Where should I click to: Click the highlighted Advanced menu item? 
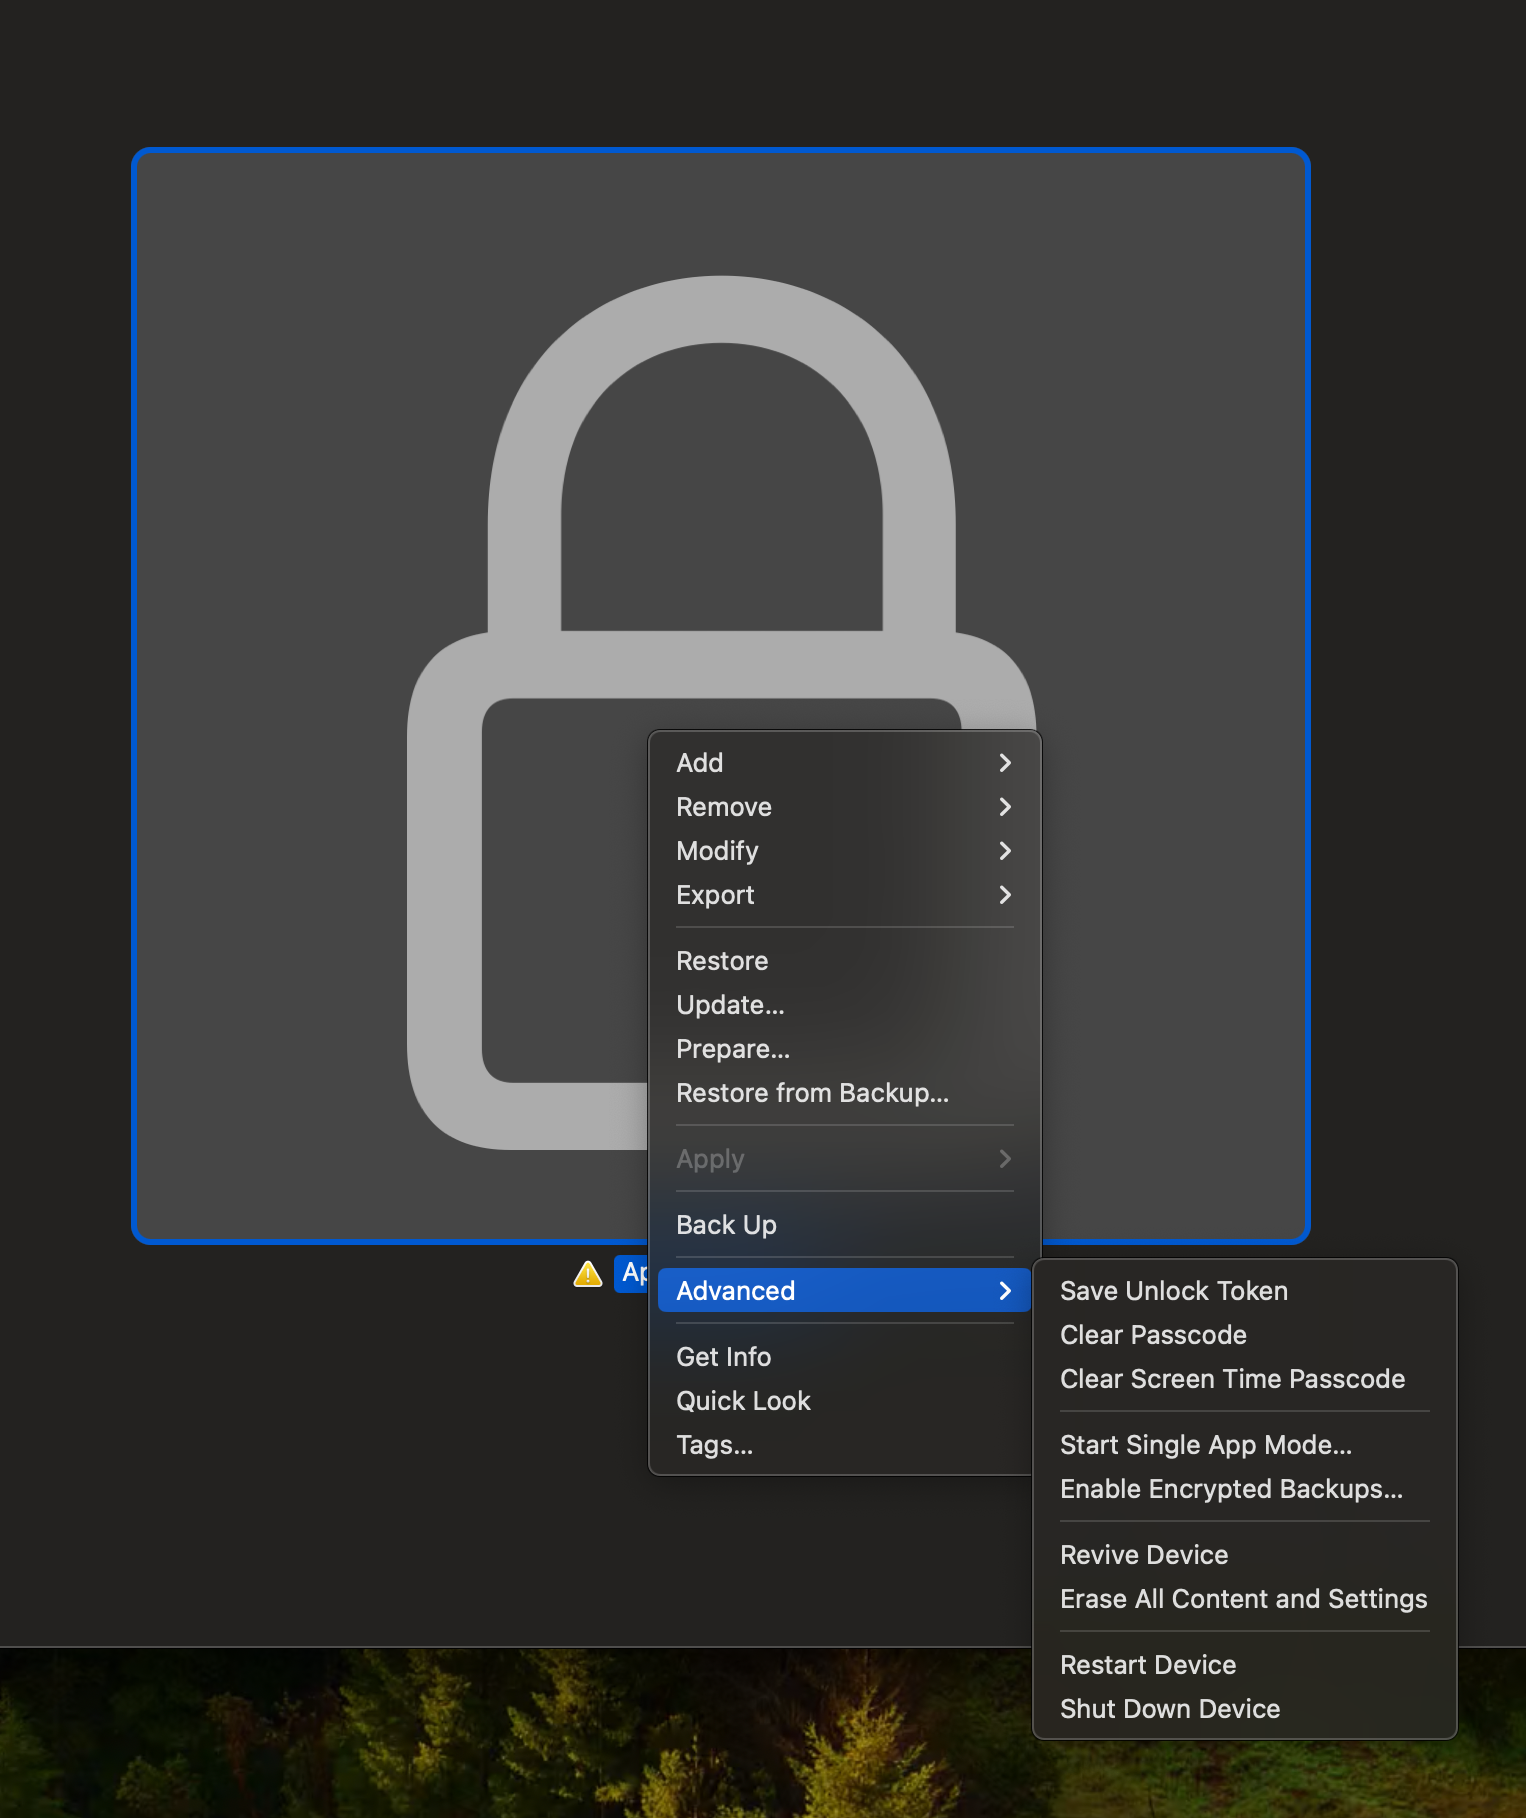(x=844, y=1291)
